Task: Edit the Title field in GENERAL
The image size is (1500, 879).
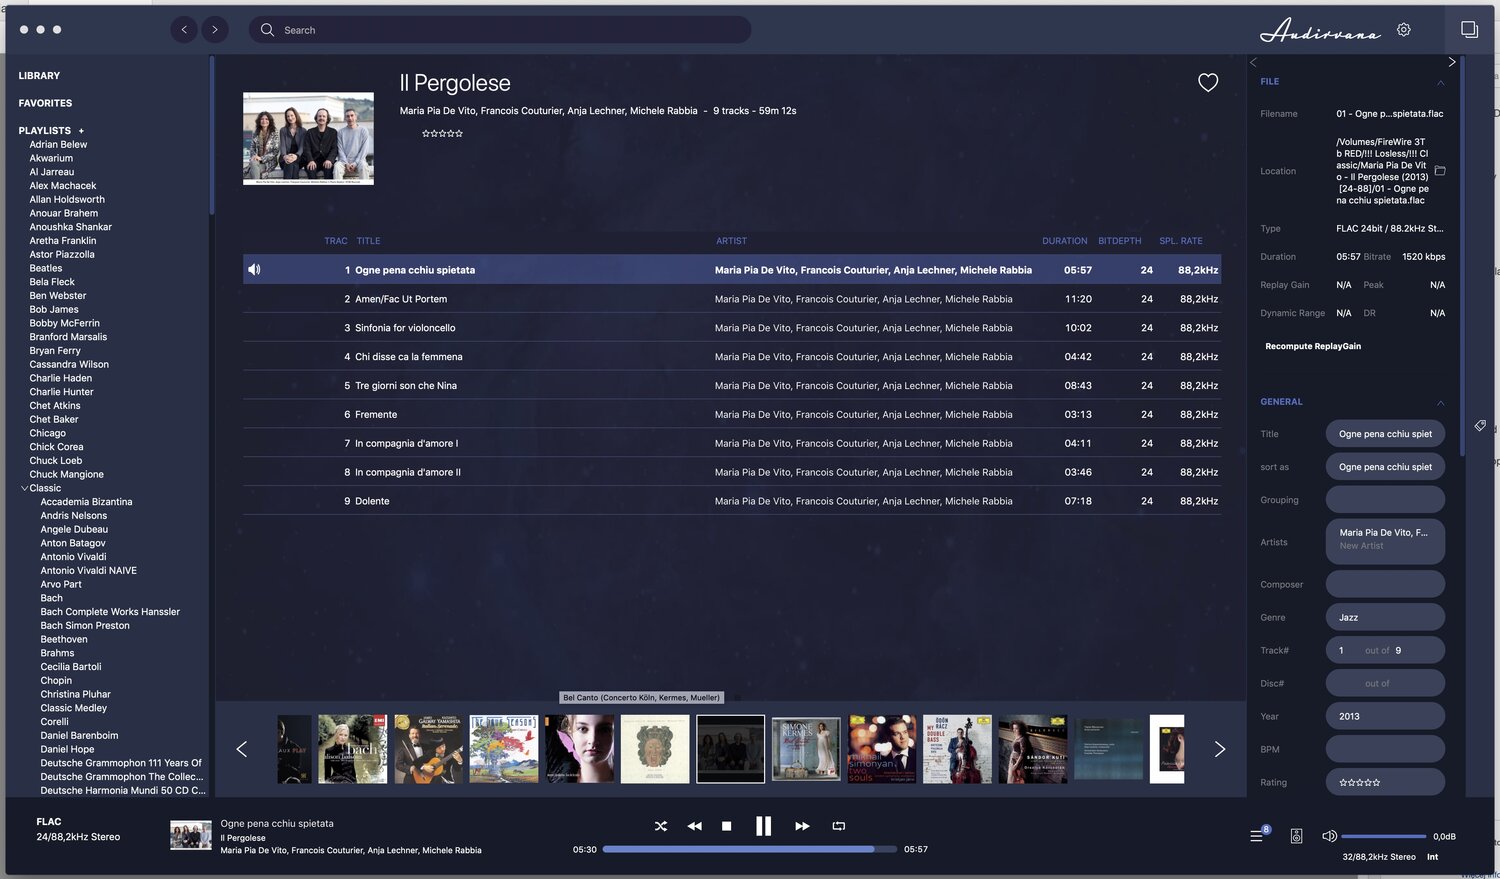Action: coord(1385,434)
